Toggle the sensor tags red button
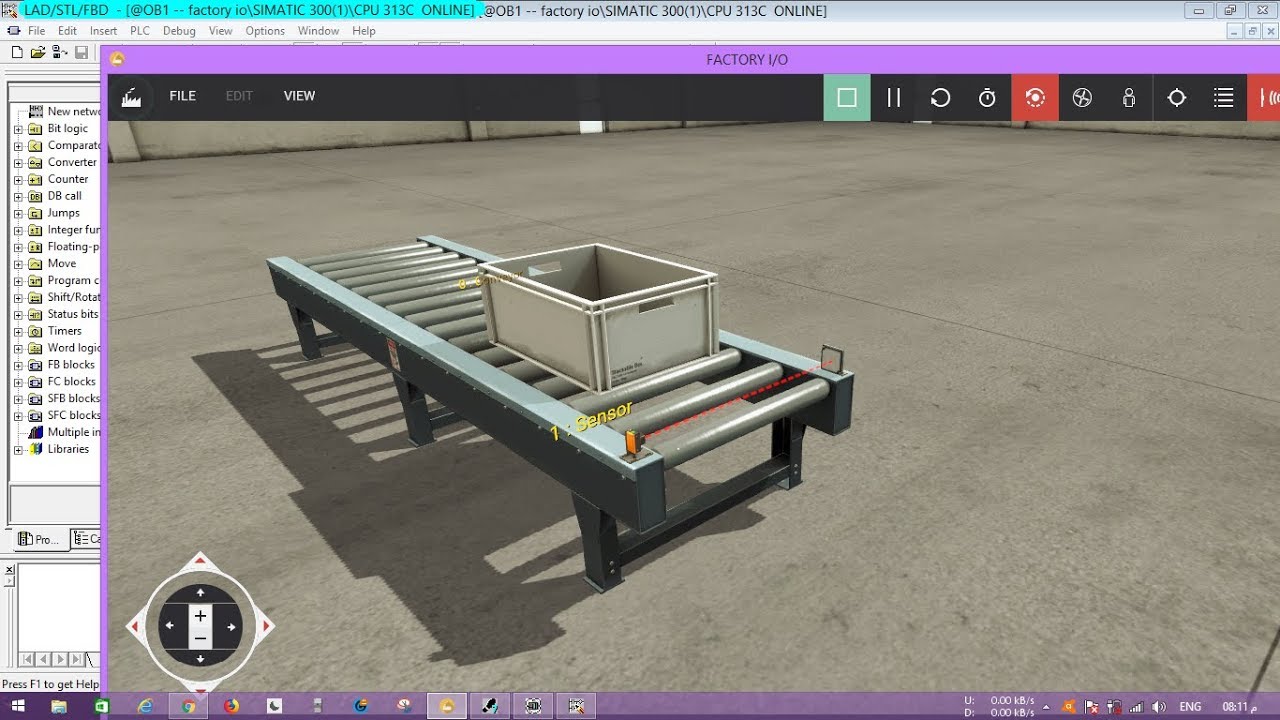This screenshot has height=720, width=1280. pos(1264,97)
